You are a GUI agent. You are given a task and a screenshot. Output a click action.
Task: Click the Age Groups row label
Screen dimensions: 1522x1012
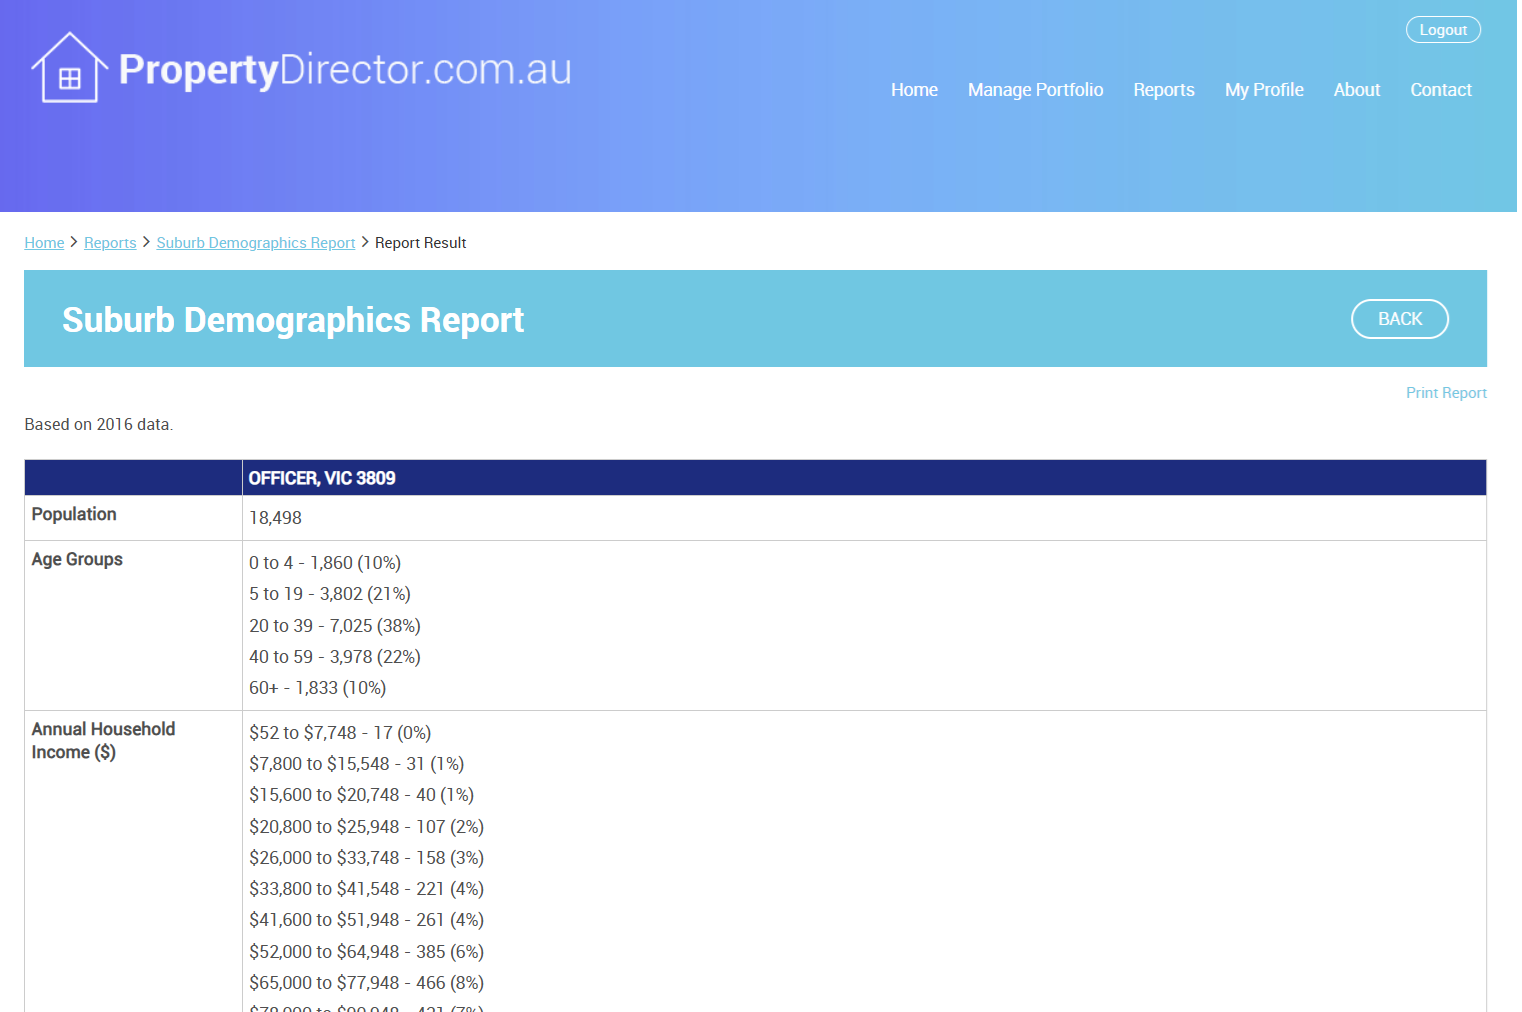[x=77, y=559]
